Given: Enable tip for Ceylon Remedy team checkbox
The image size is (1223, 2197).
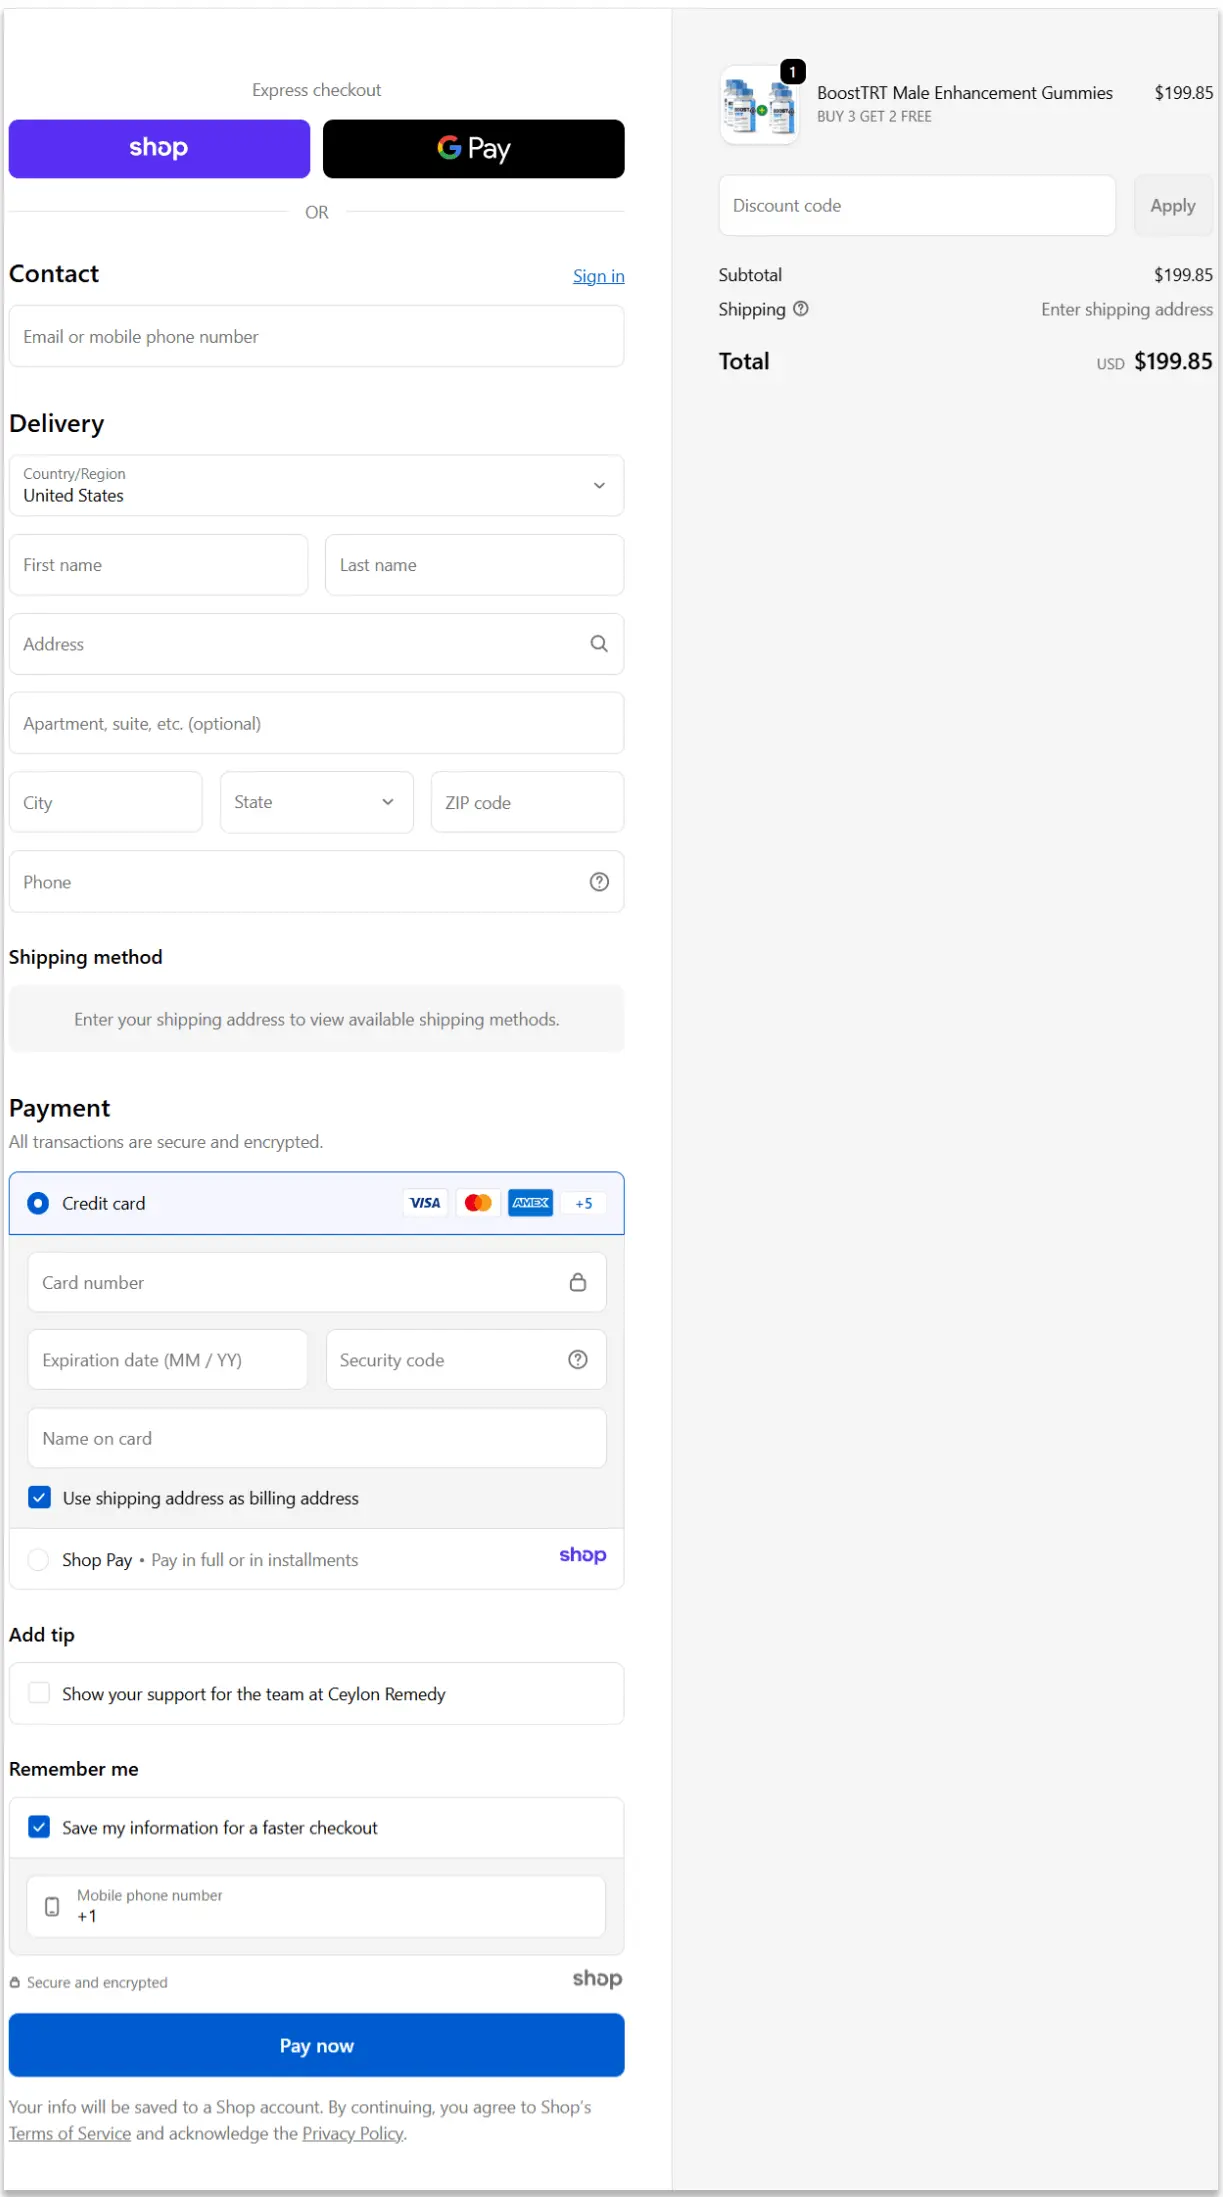Looking at the screenshot, I should tap(39, 1693).
